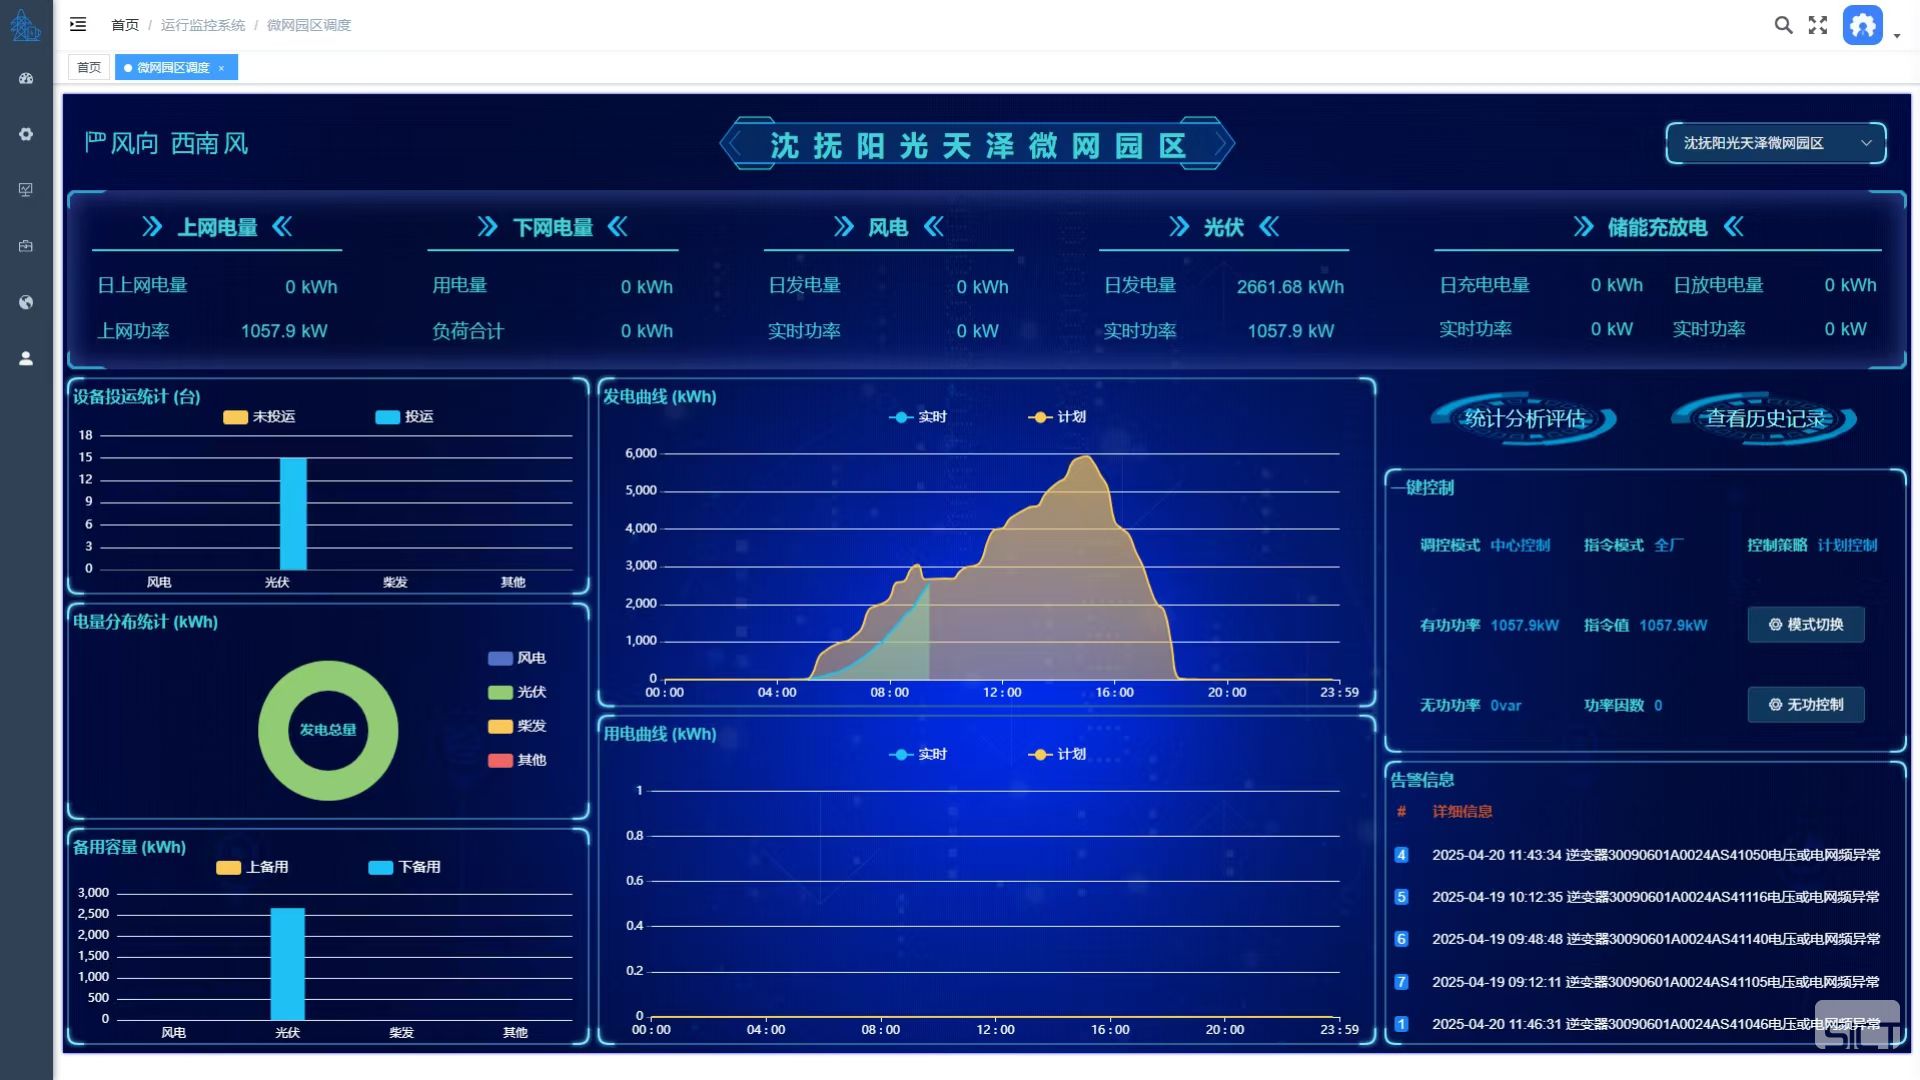
Task: Click the search magnifier icon
Action: click(x=1783, y=25)
